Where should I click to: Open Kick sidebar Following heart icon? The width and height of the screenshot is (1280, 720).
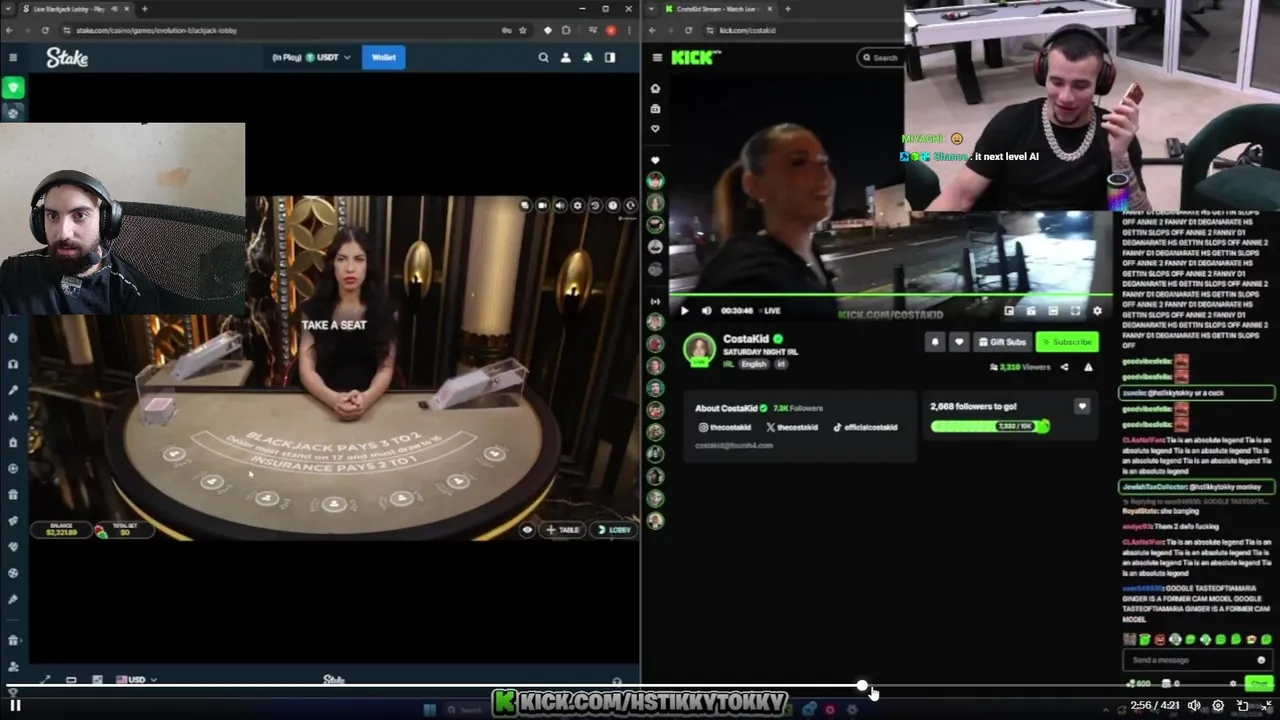tap(655, 129)
